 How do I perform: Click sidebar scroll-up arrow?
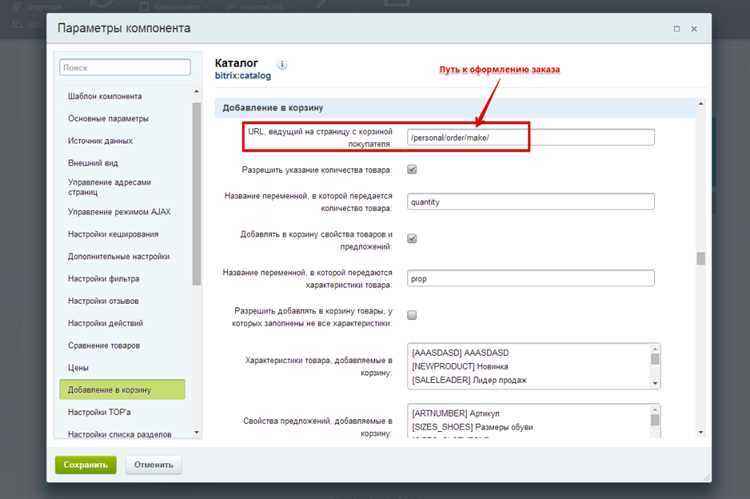(197, 91)
